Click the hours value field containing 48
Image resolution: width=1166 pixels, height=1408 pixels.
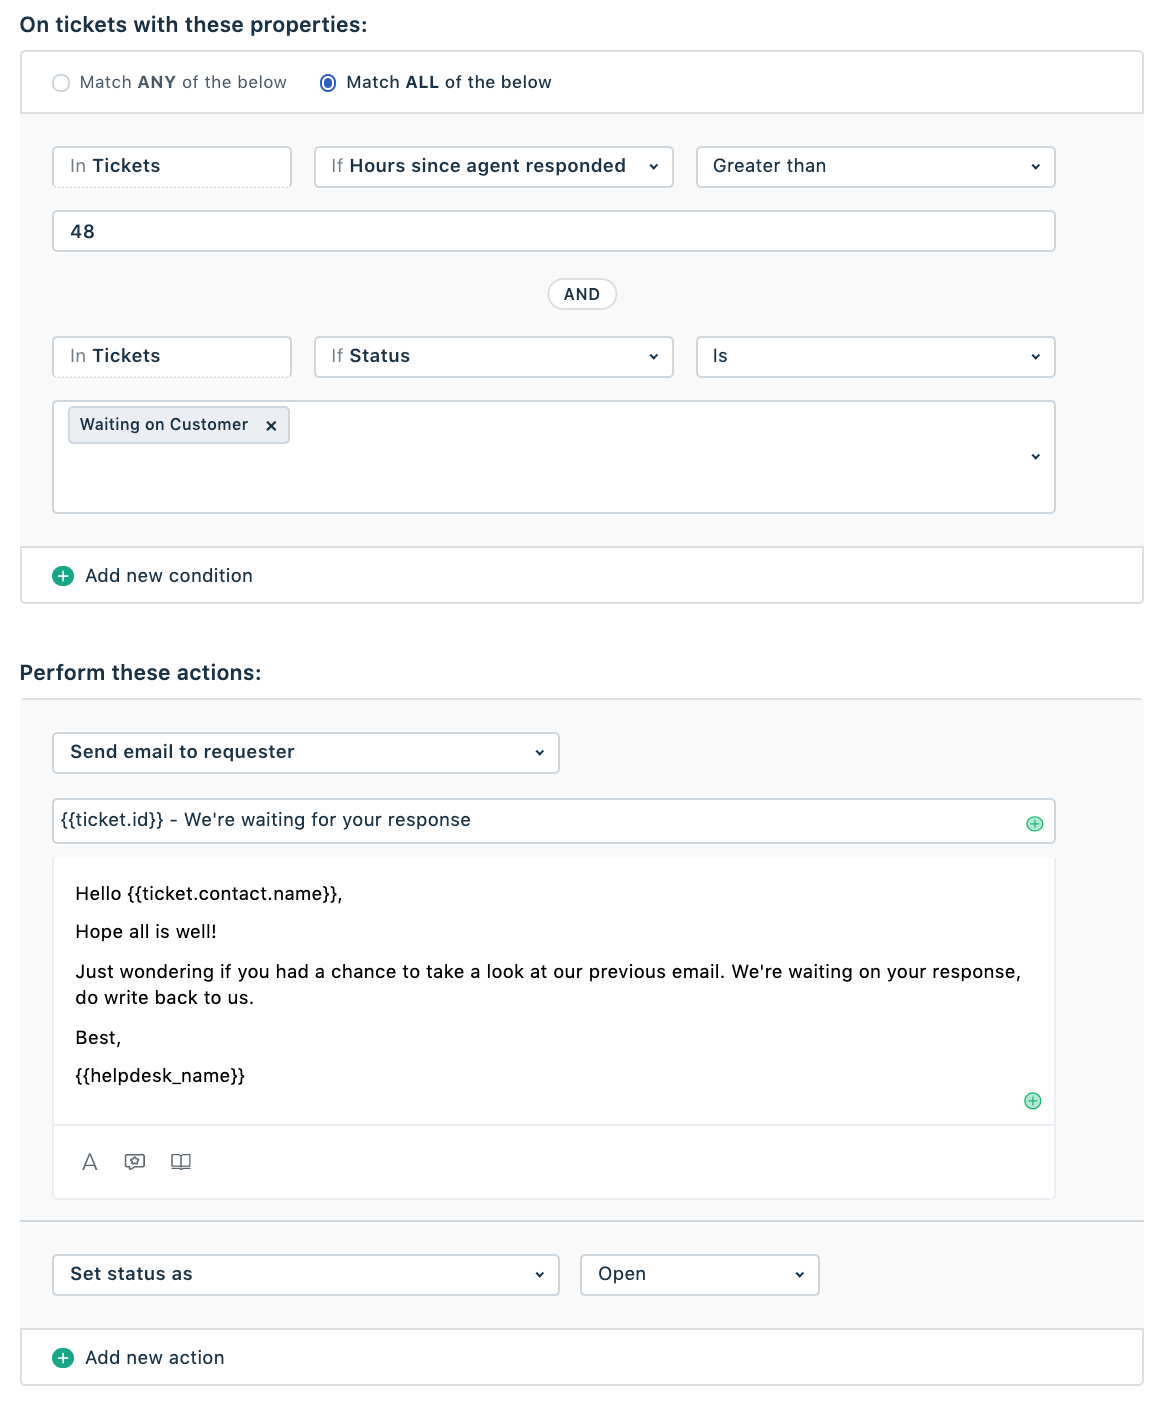tap(553, 231)
